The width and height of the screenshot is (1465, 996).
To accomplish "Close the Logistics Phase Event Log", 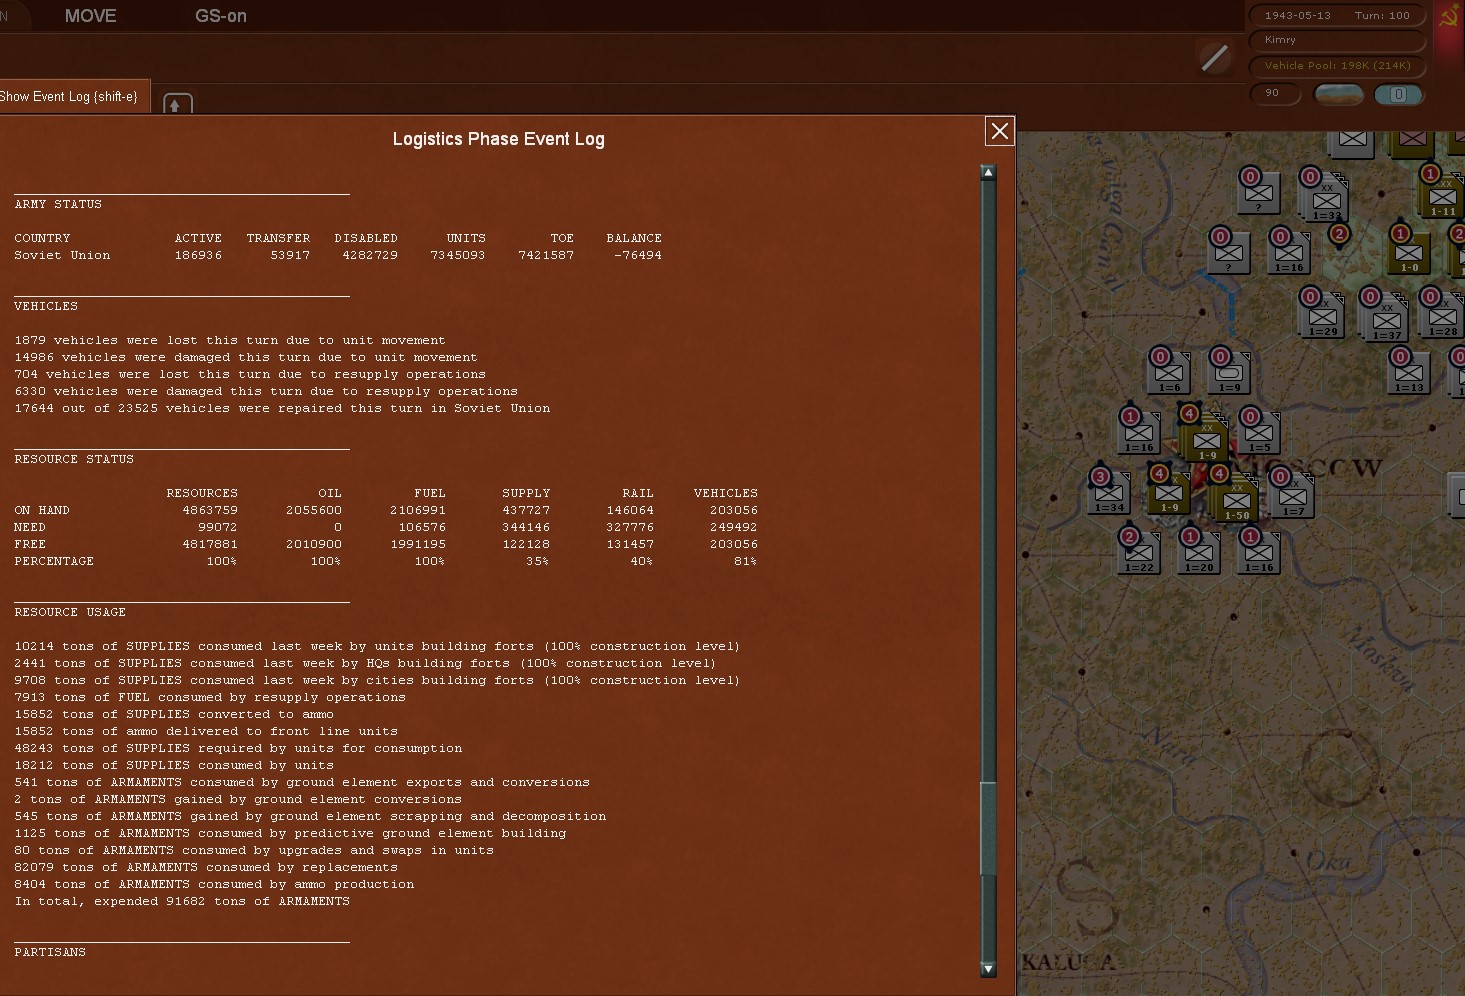I will (x=999, y=131).
